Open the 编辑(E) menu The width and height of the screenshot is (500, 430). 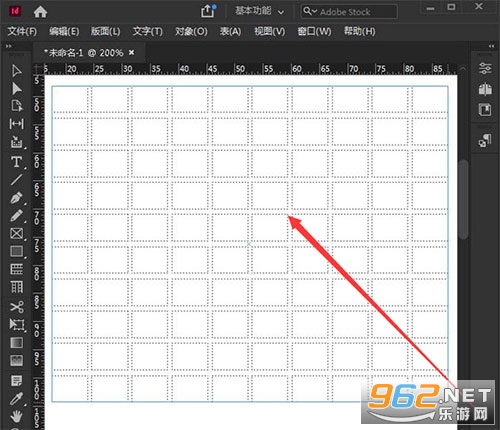(64, 31)
